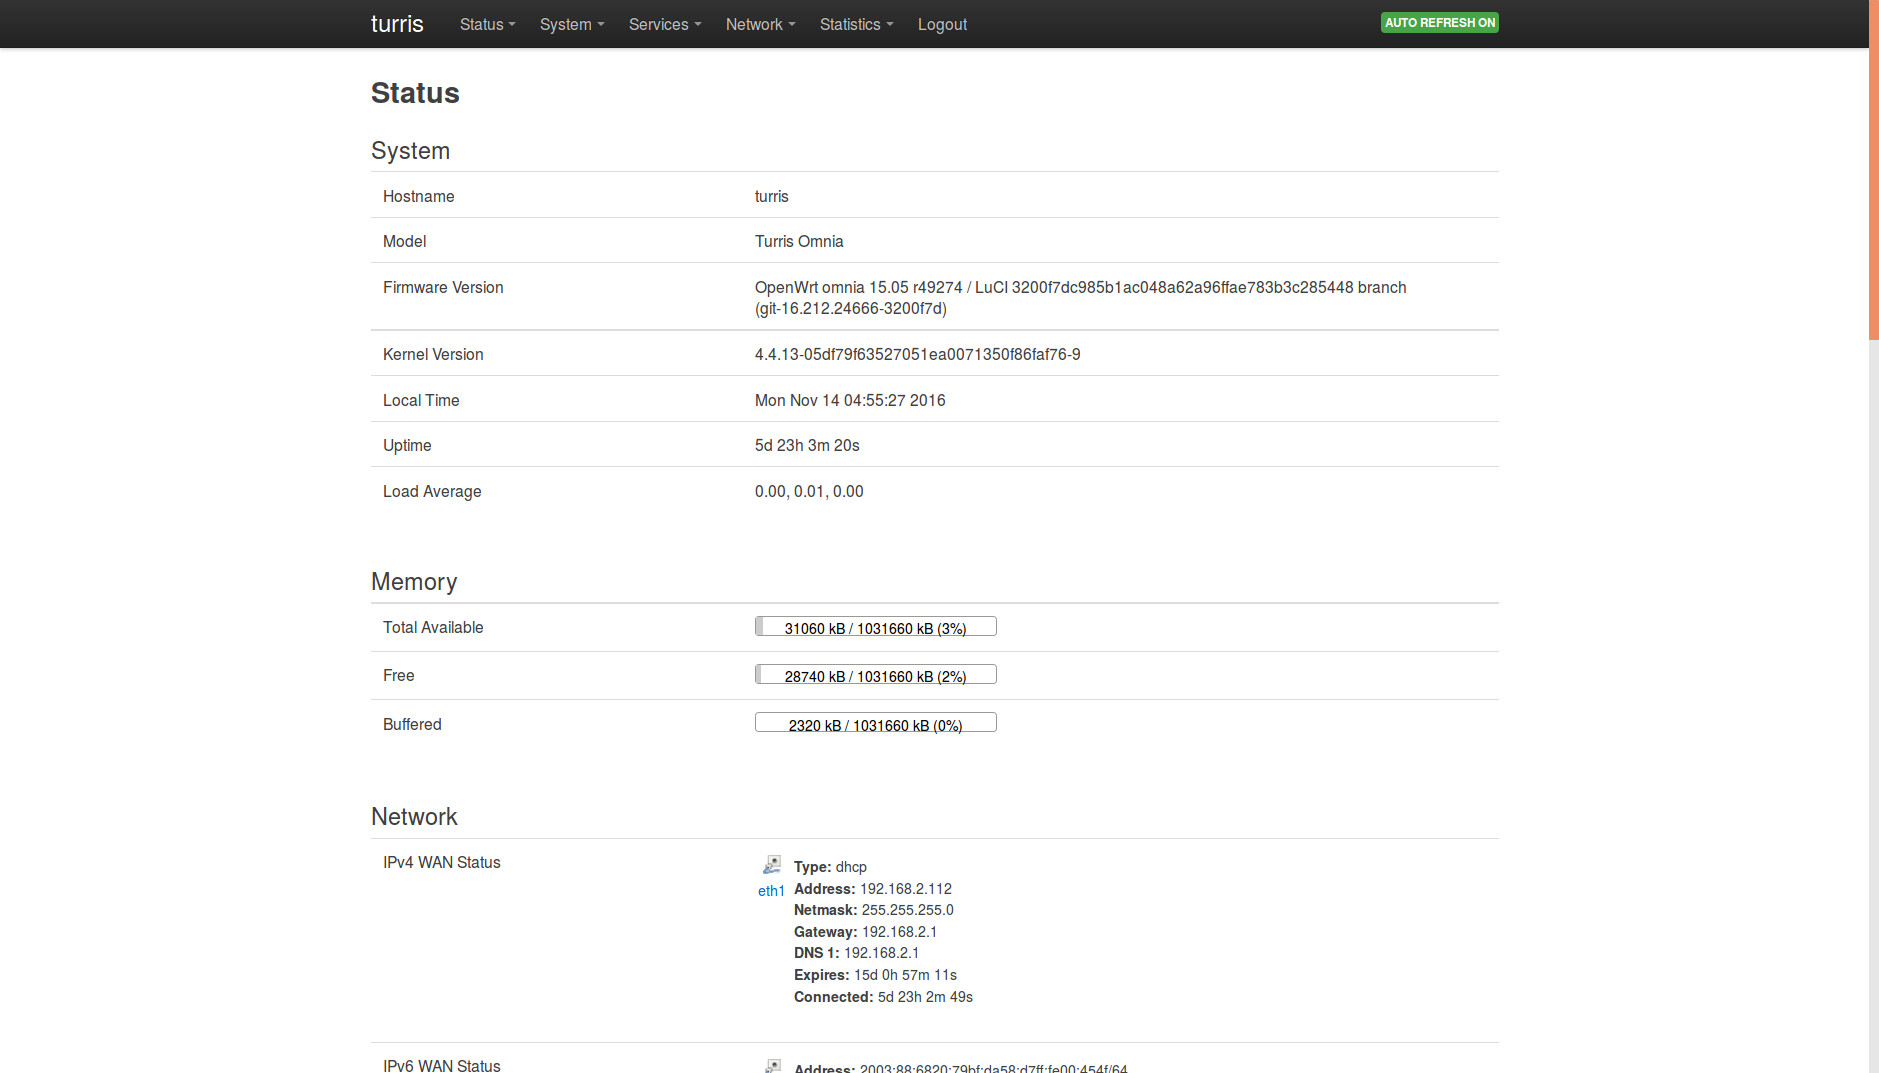Toggle the AUTO REFRESH ON switch
This screenshot has width=1879, height=1073.
(1439, 21)
